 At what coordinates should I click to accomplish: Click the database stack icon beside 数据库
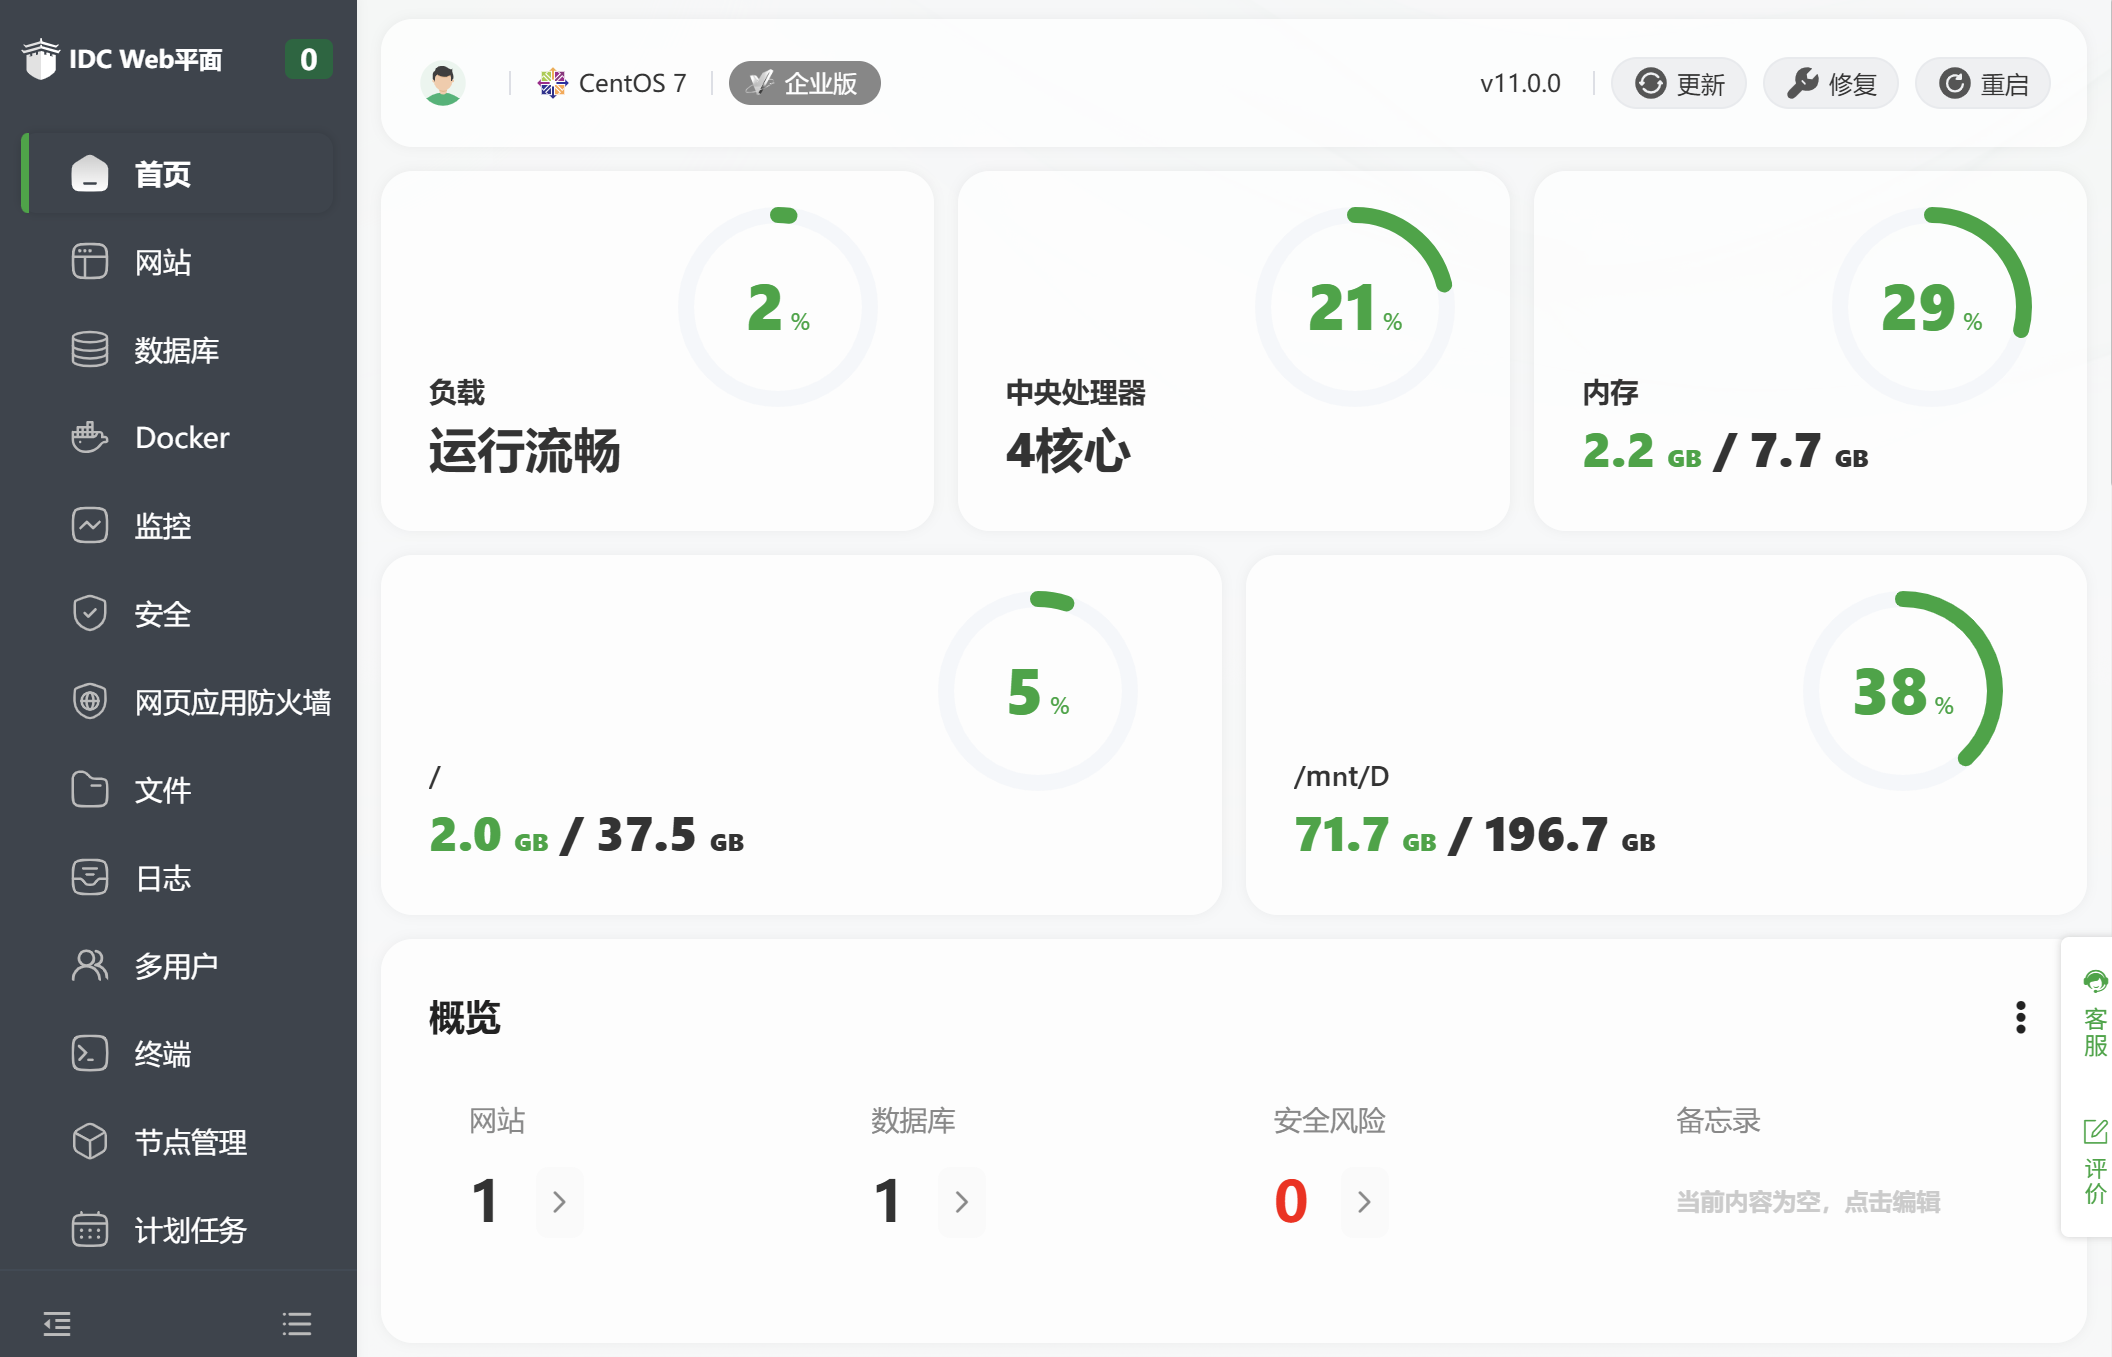click(x=90, y=350)
